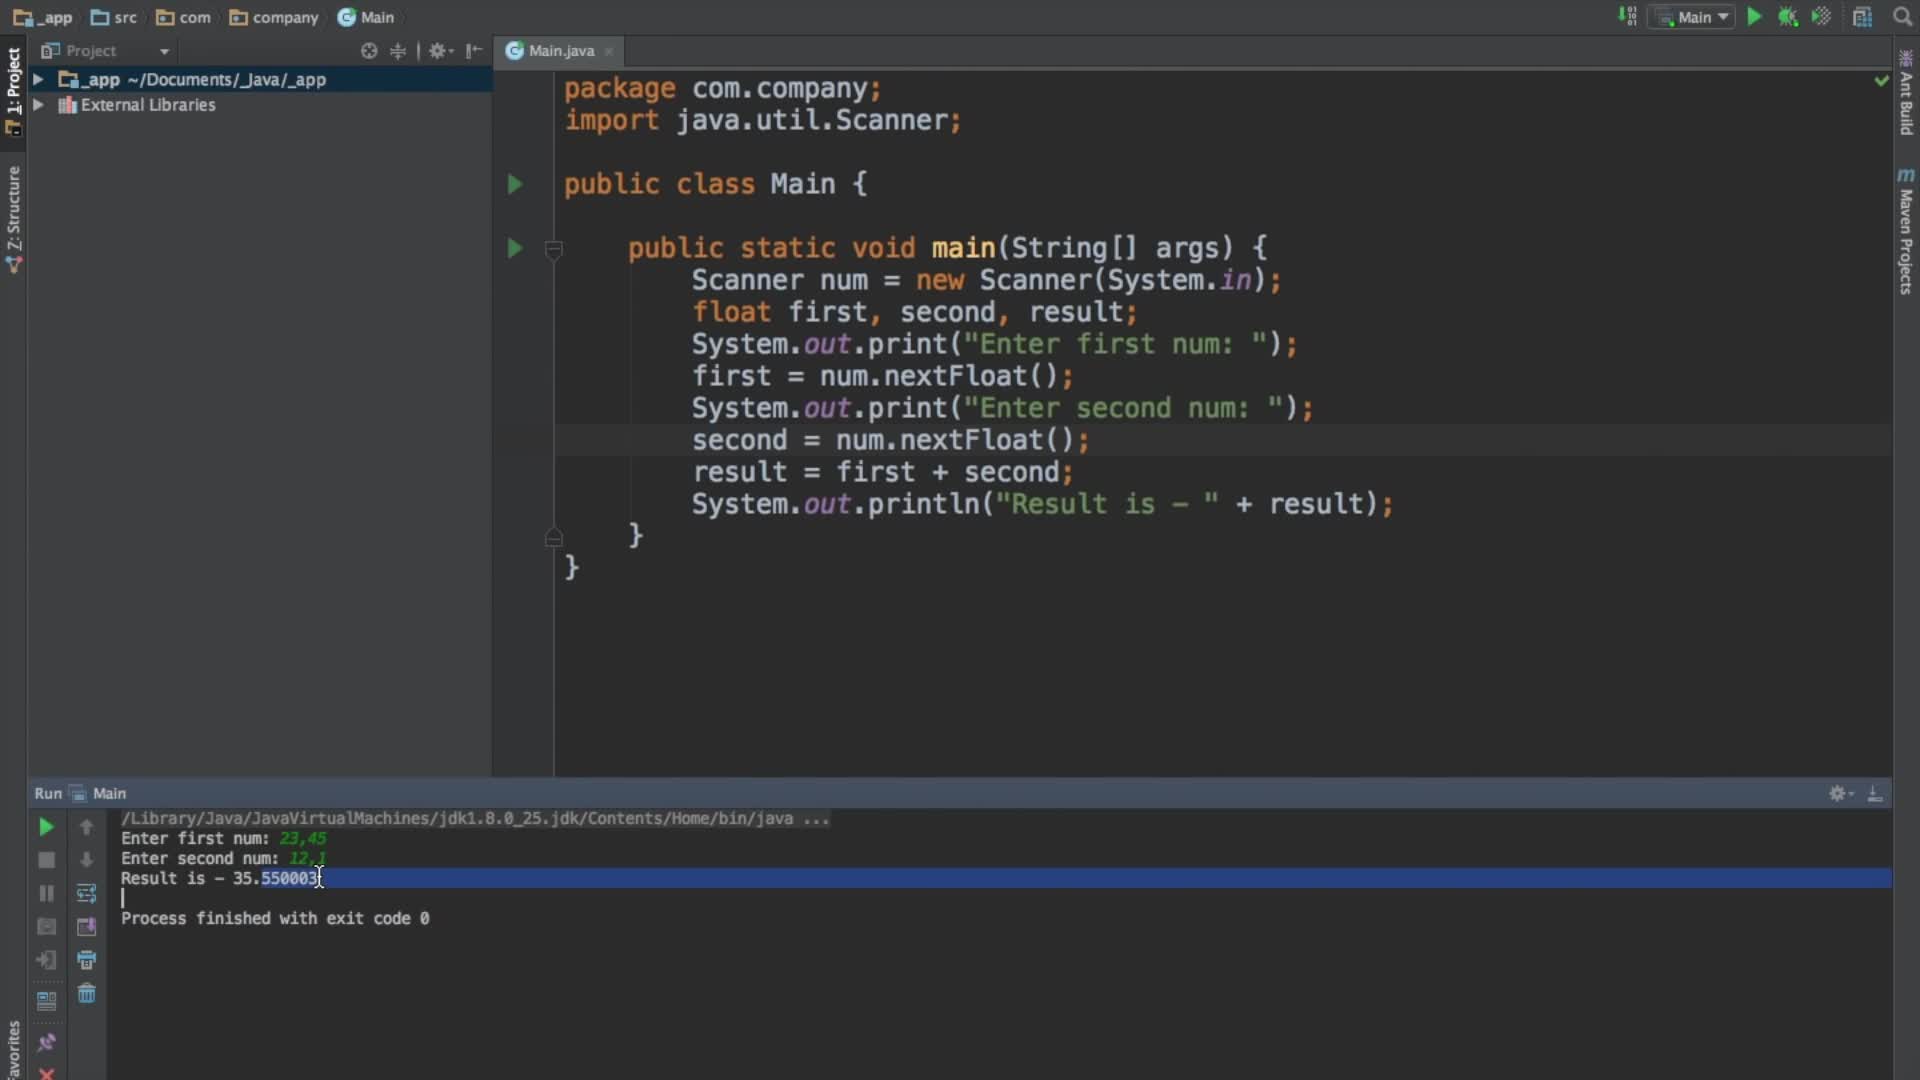The image size is (1920, 1080).
Task: Collapse the main method fold marker
Action: 553,249
